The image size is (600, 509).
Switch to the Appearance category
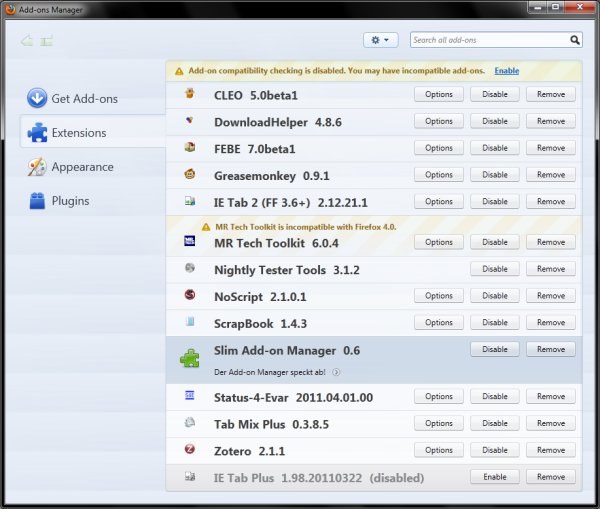tap(82, 167)
